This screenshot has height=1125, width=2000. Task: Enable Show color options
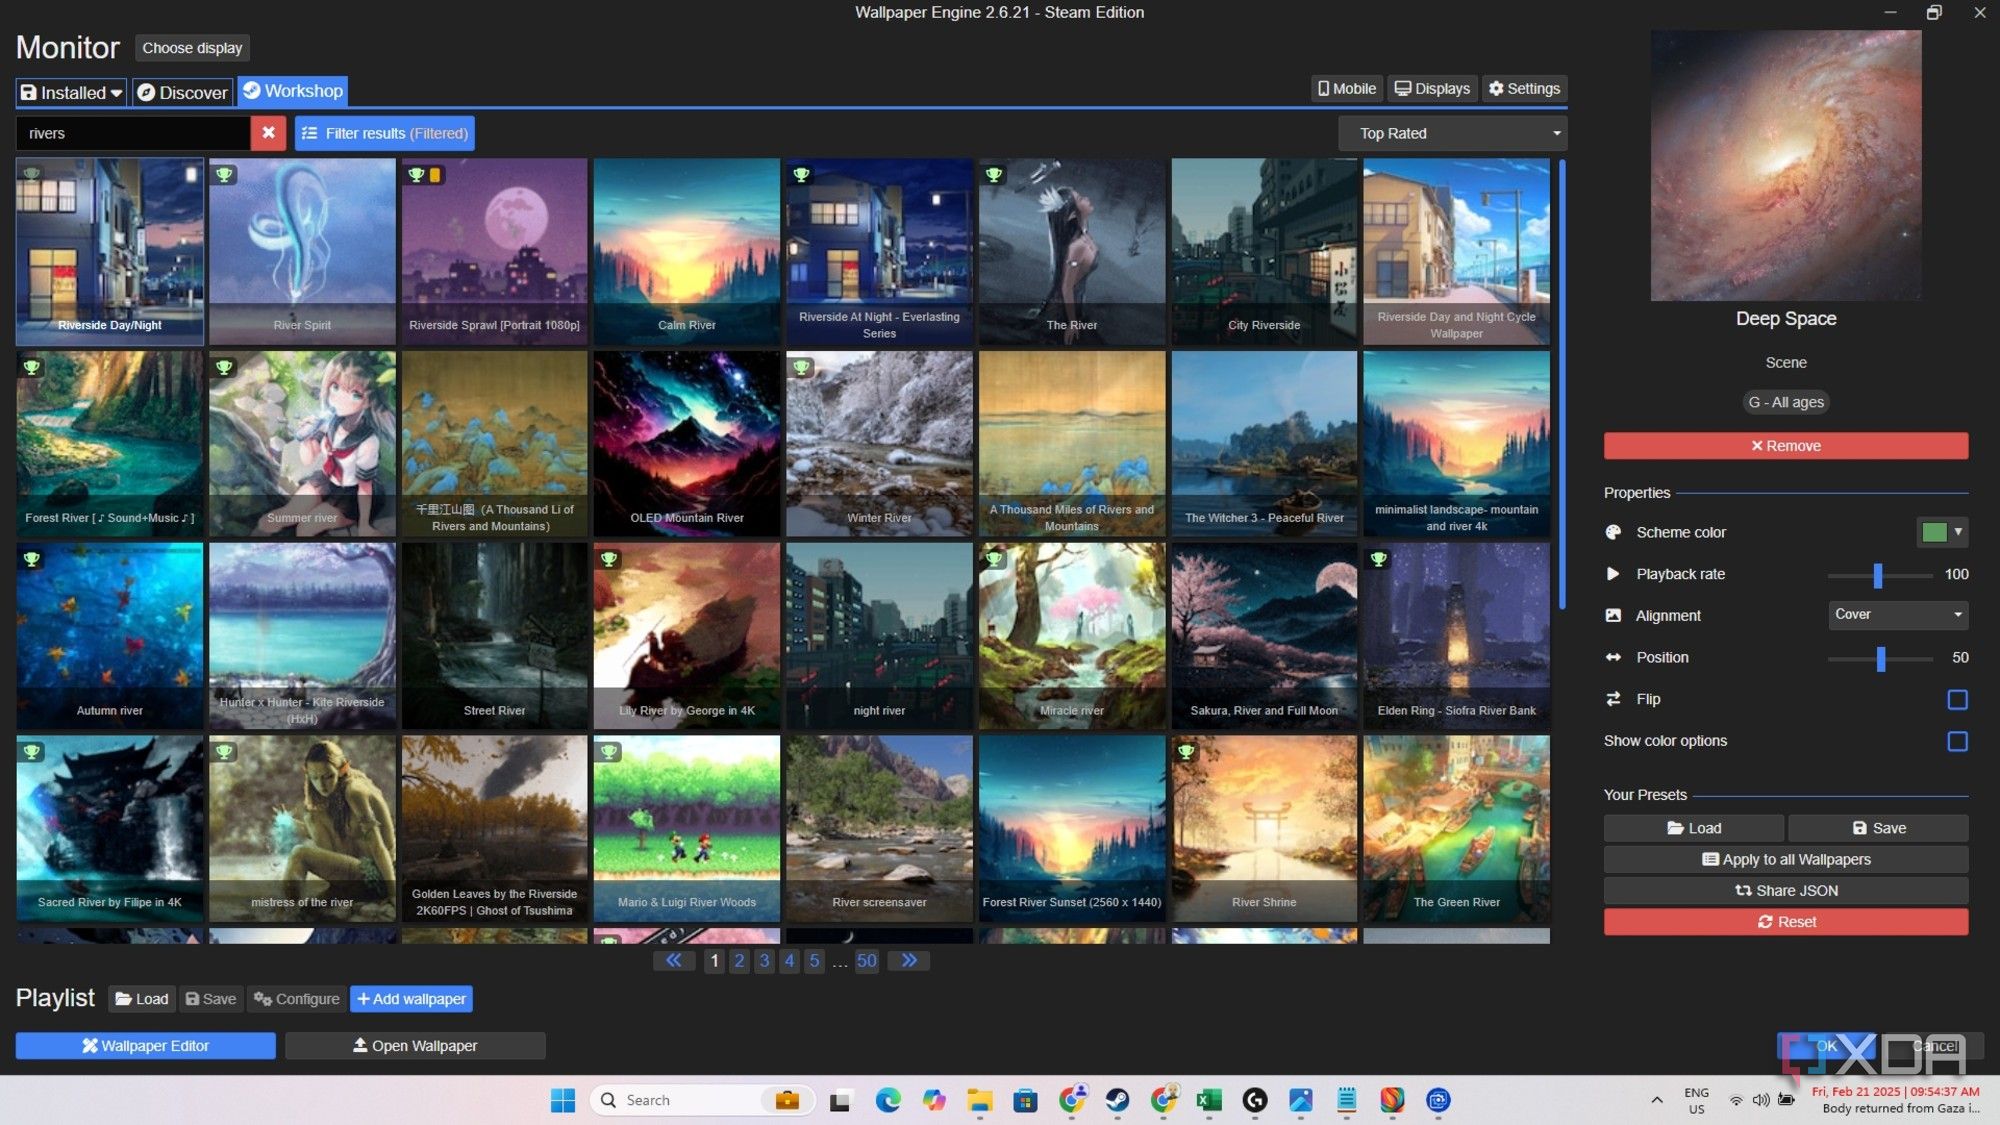pos(1958,741)
